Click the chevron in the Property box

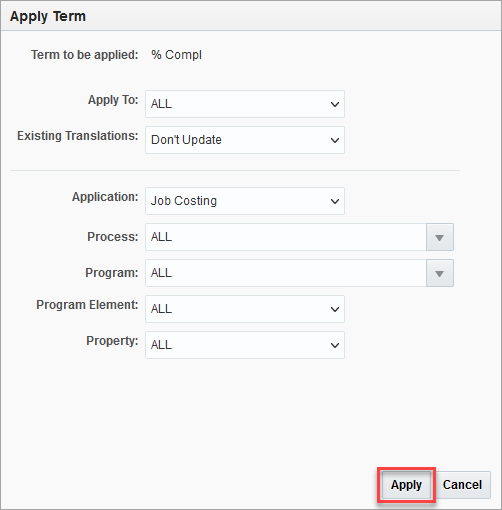point(335,345)
